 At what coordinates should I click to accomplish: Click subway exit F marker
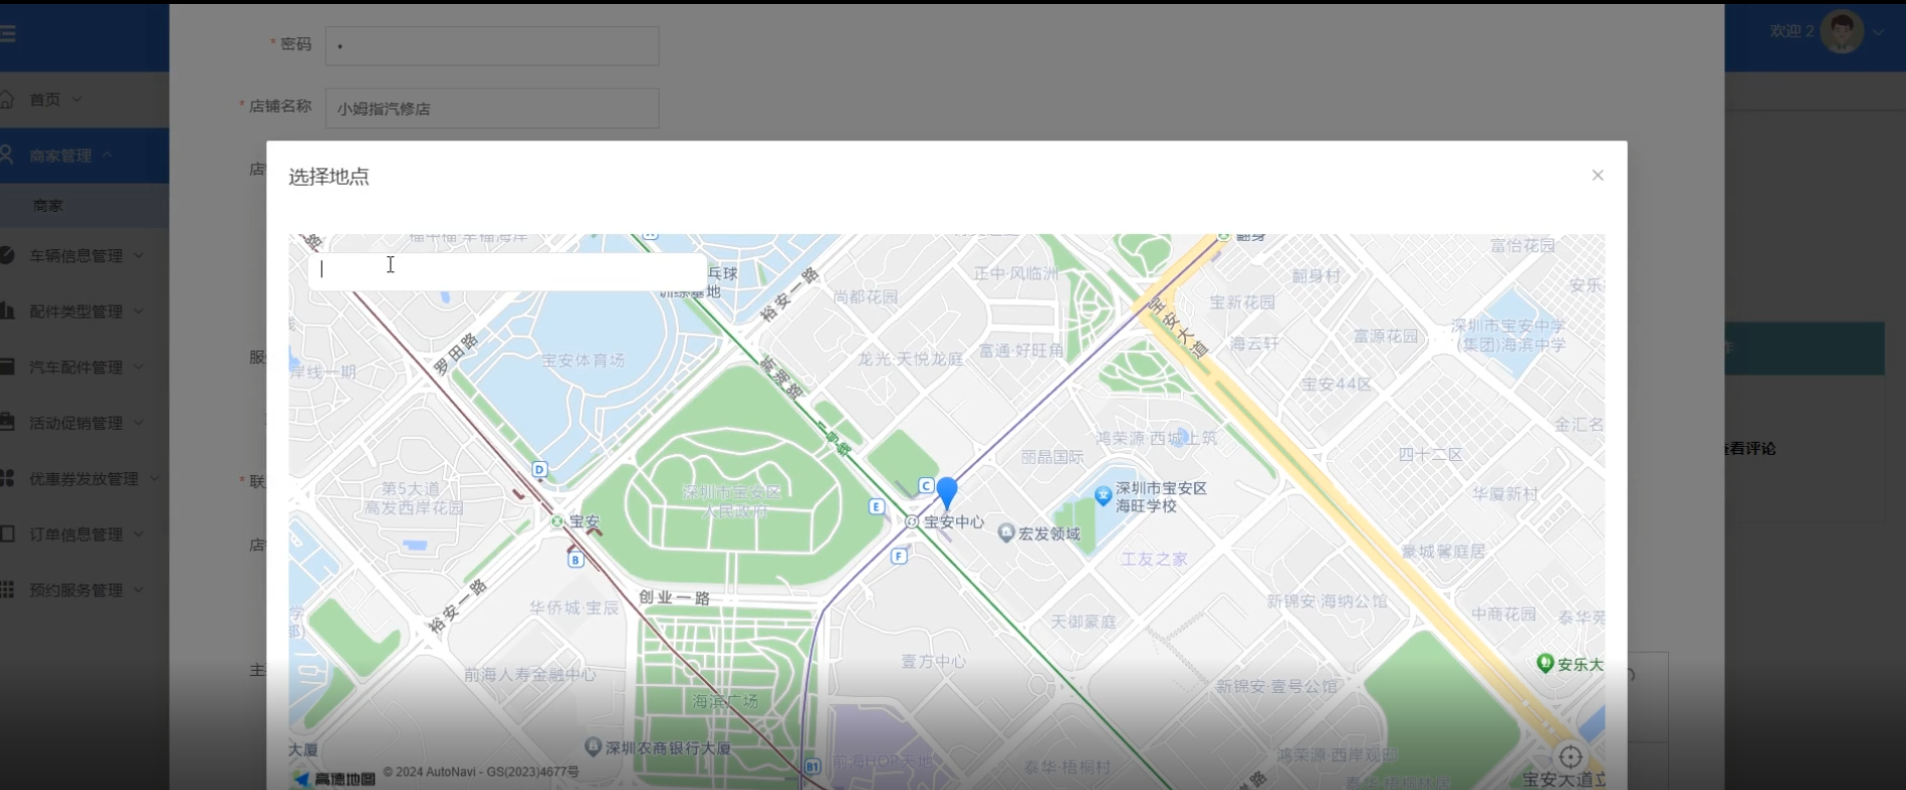(x=899, y=556)
